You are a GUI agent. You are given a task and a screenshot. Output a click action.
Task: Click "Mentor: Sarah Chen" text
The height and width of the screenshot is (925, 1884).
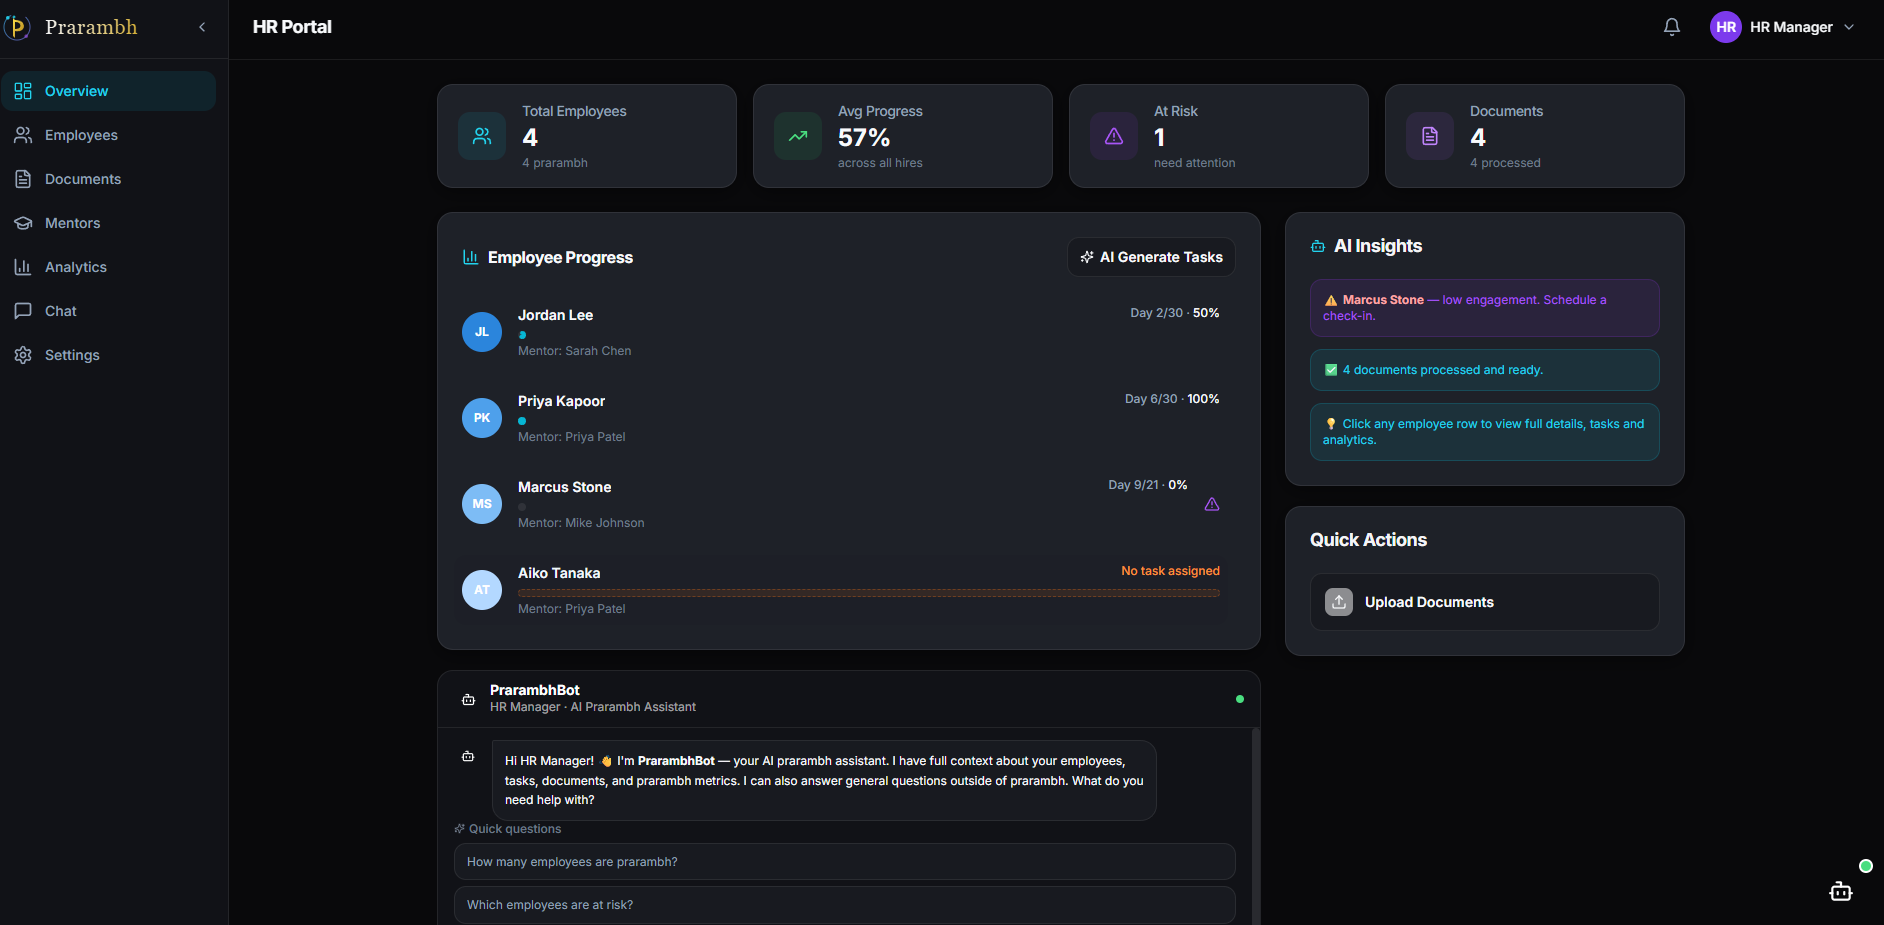(574, 351)
